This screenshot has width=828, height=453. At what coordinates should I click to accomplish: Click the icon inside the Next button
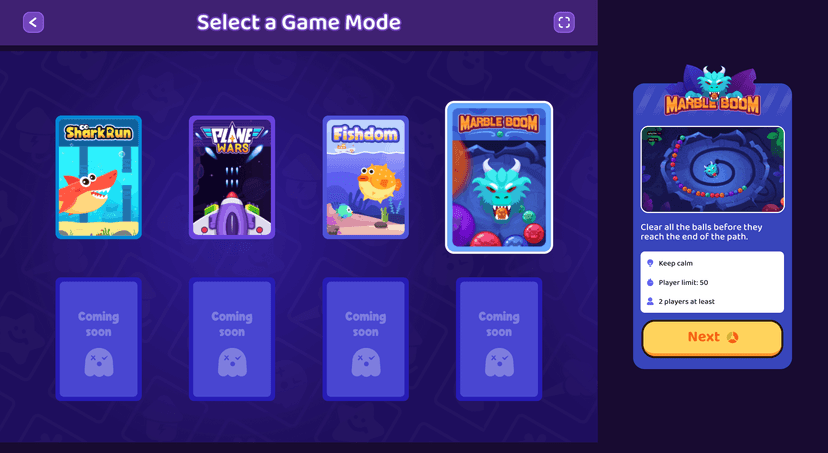click(732, 337)
